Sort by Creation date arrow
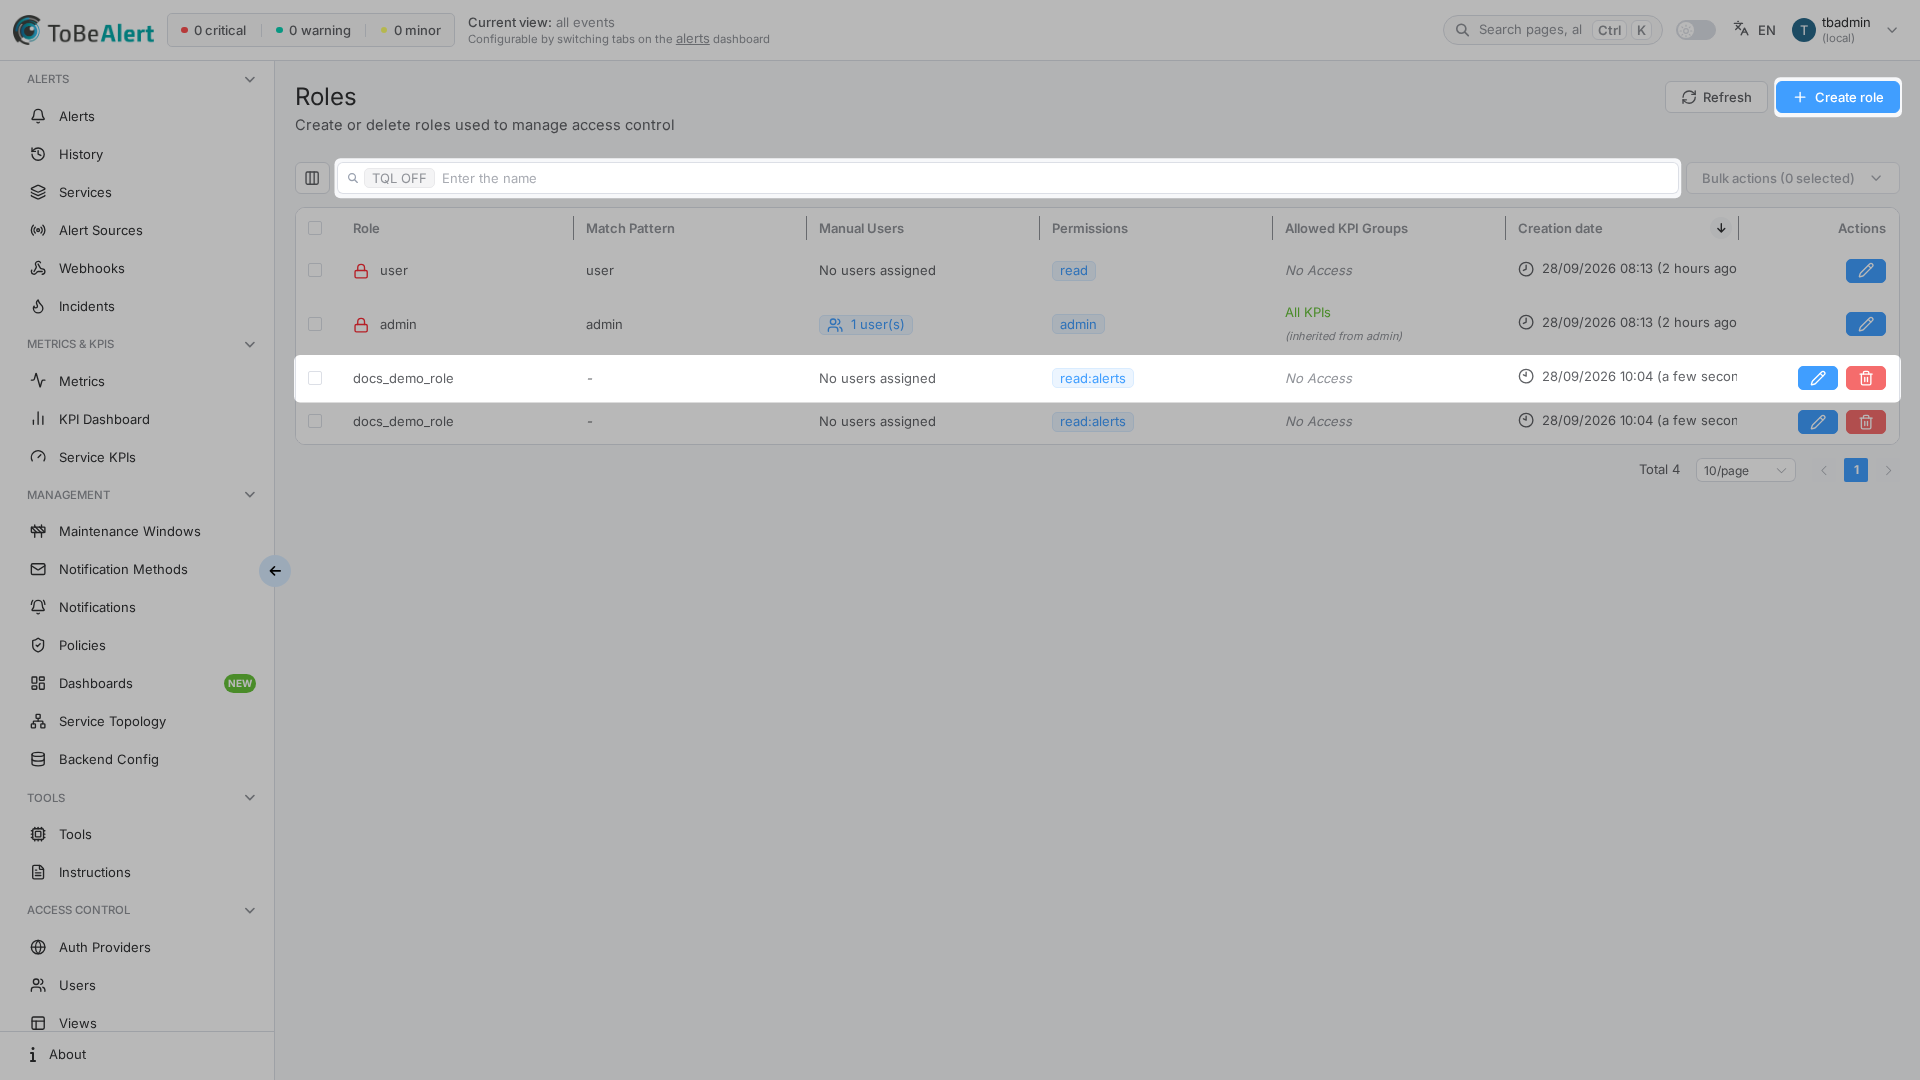The width and height of the screenshot is (1920, 1080). click(x=1721, y=228)
